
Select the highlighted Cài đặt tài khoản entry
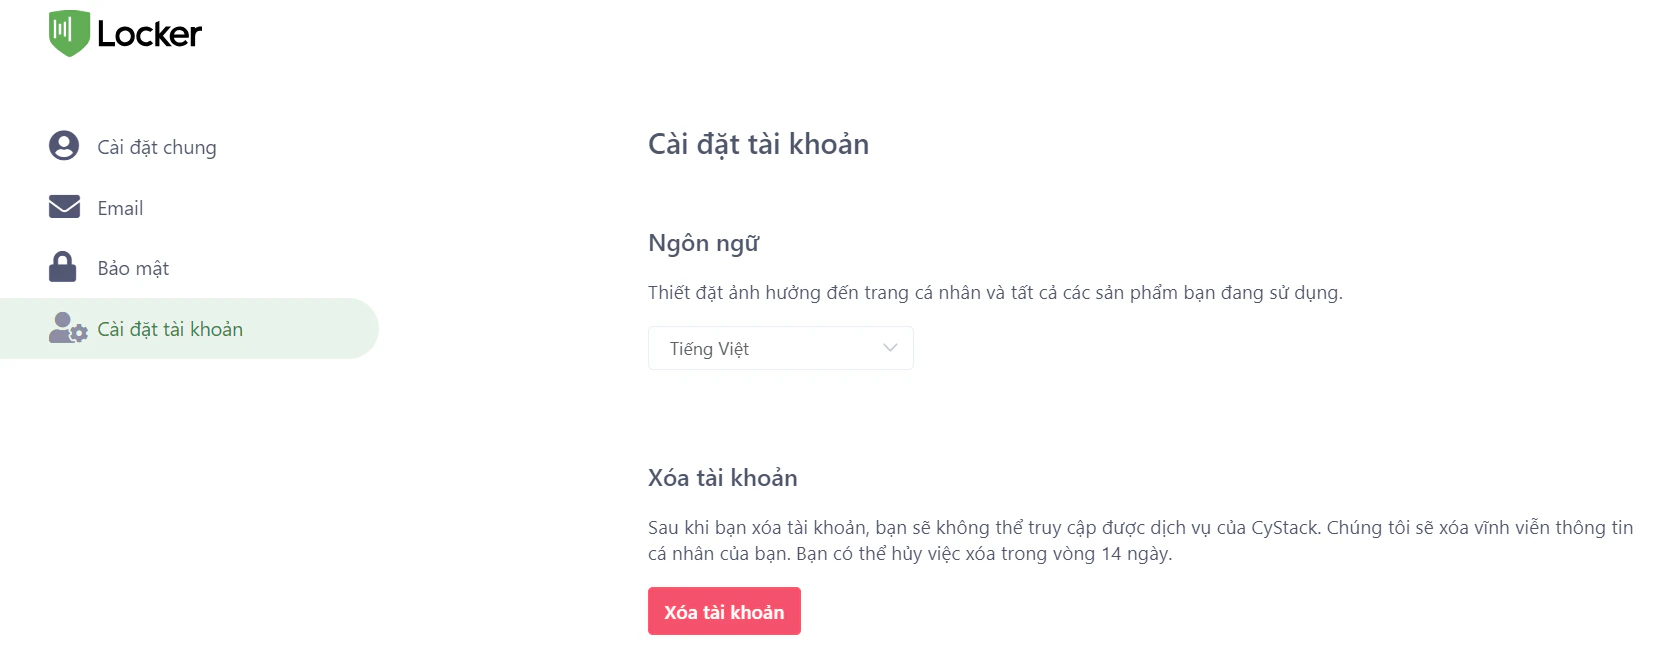pos(170,328)
